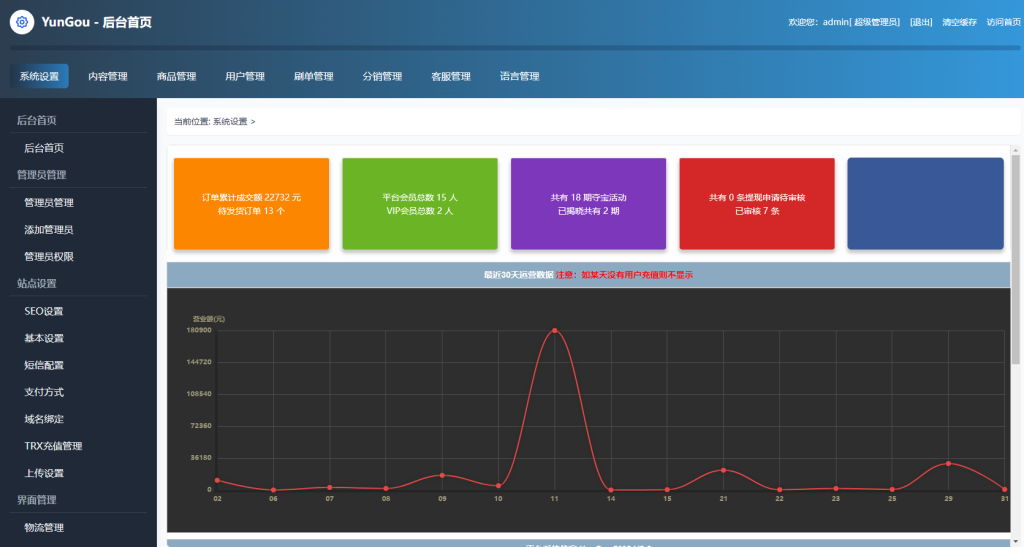Click the green member count card

(419, 203)
